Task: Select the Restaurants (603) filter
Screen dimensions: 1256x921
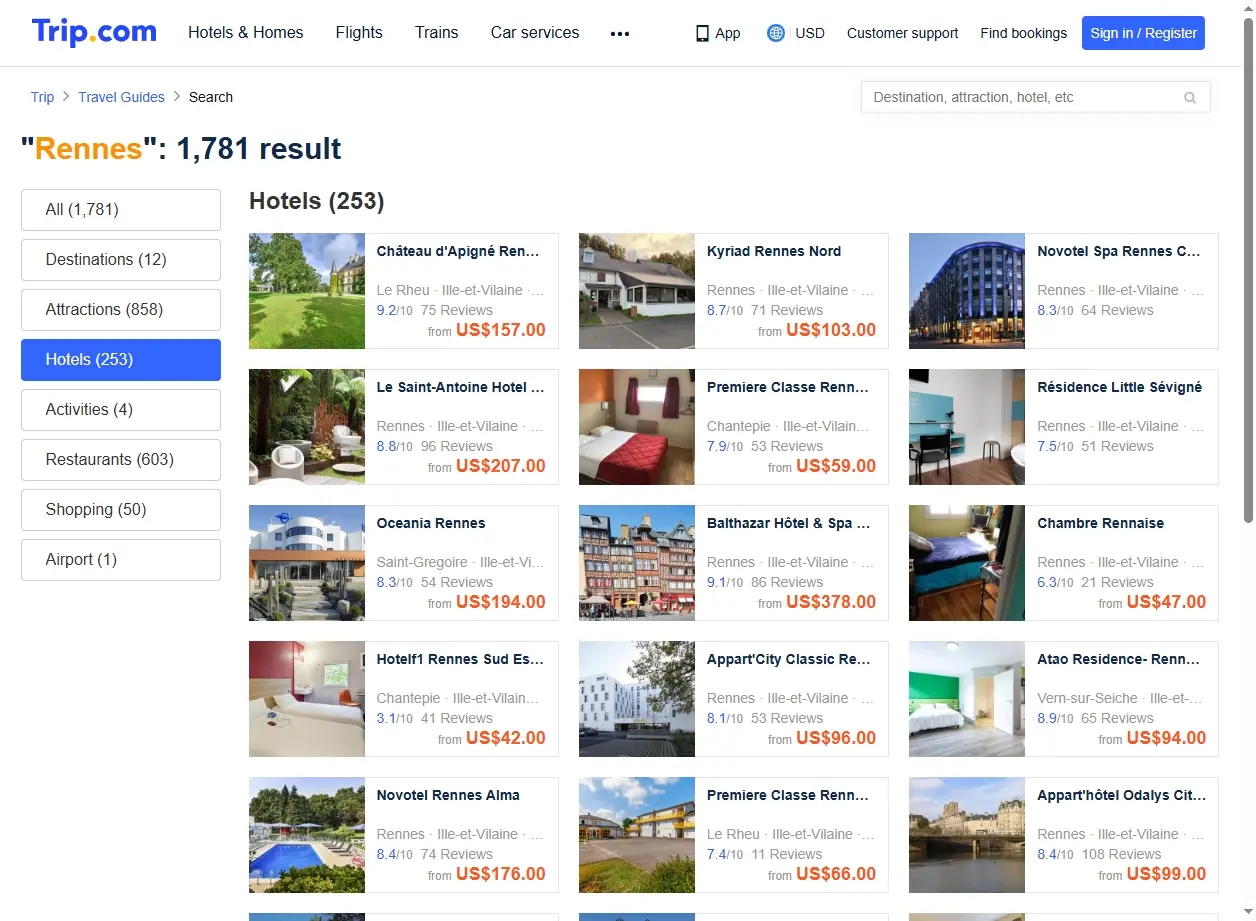Action: click(x=121, y=460)
